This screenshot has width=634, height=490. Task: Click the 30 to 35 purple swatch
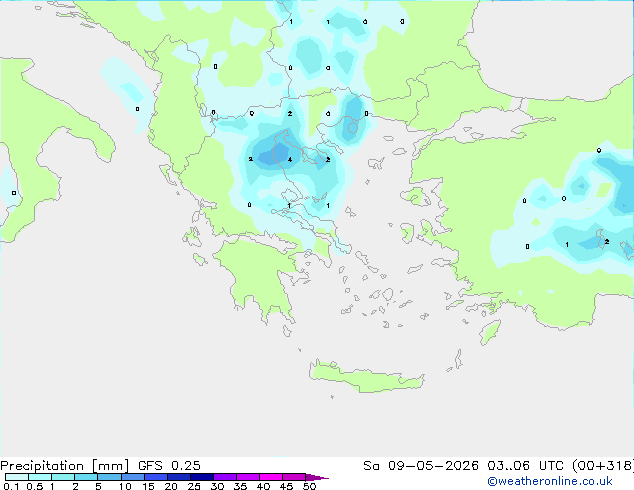pos(225,477)
